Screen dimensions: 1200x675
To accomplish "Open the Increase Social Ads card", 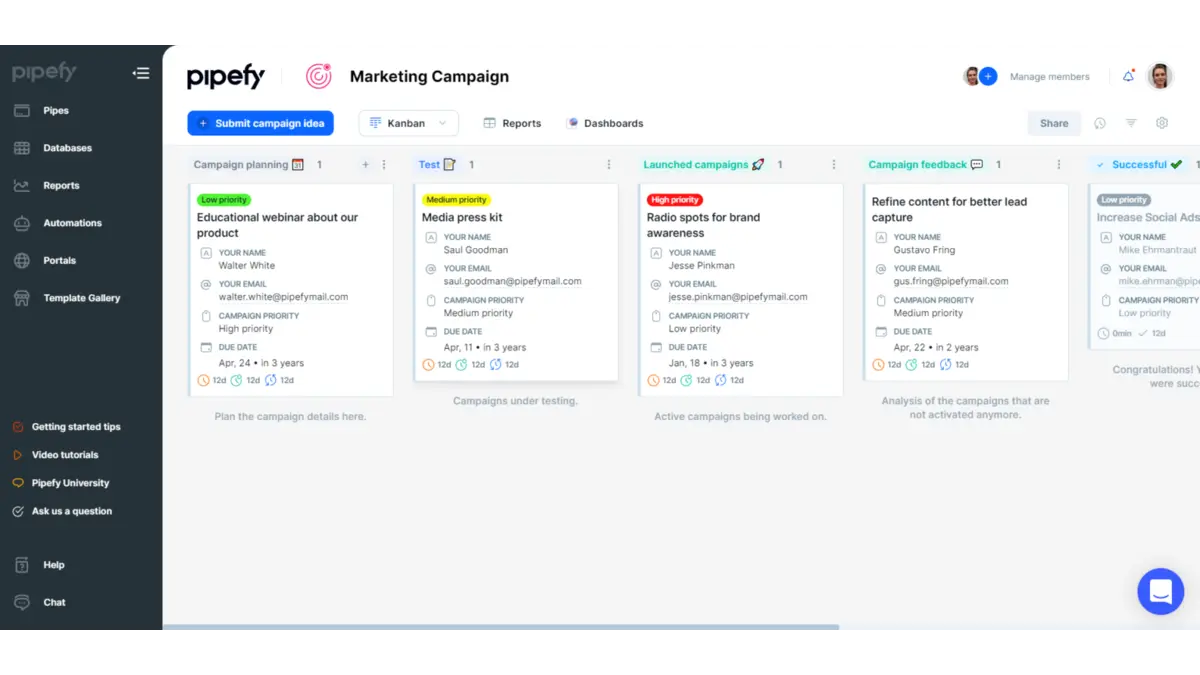I will 1146,266.
